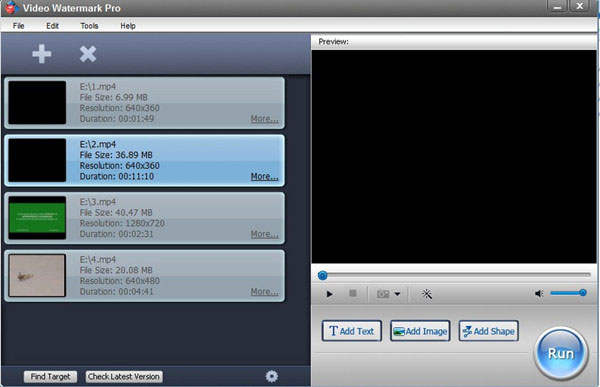
Task: Stop the preview playback
Action: pos(353,293)
